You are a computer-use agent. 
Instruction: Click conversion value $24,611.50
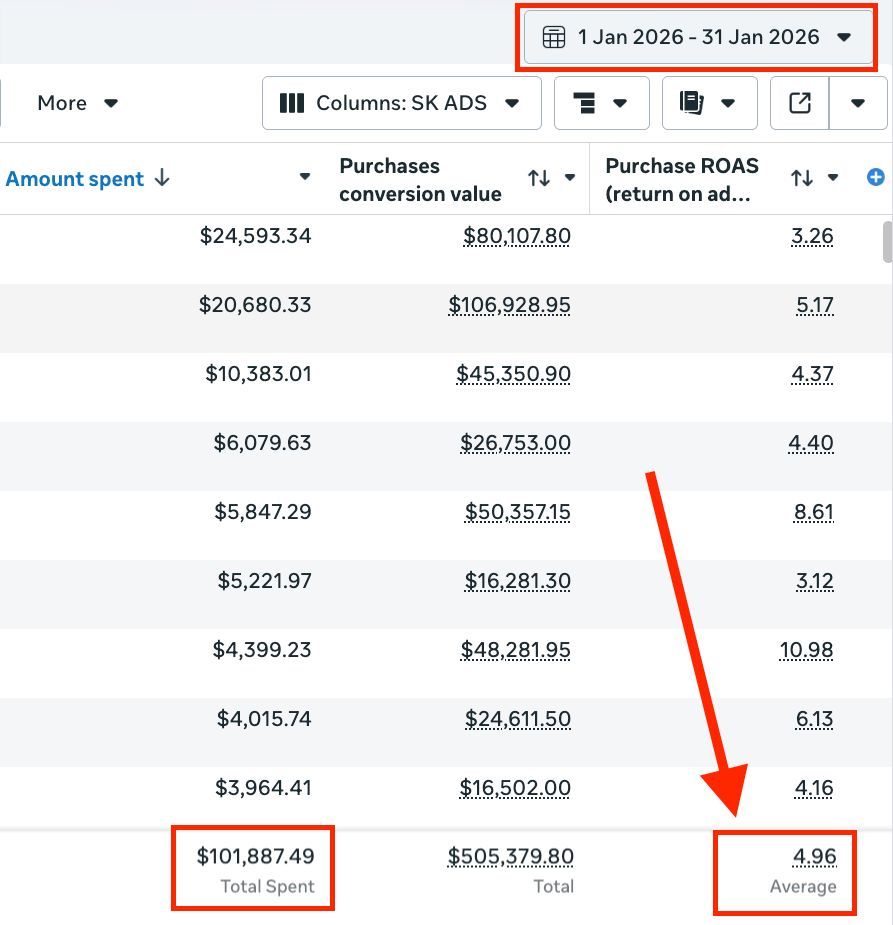tap(518, 719)
